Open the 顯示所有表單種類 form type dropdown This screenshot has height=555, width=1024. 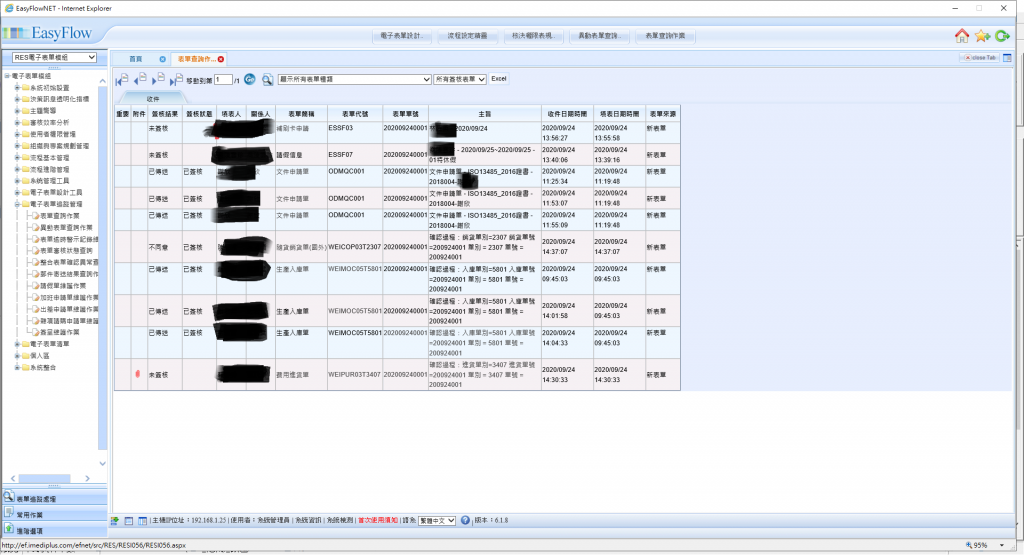355,79
